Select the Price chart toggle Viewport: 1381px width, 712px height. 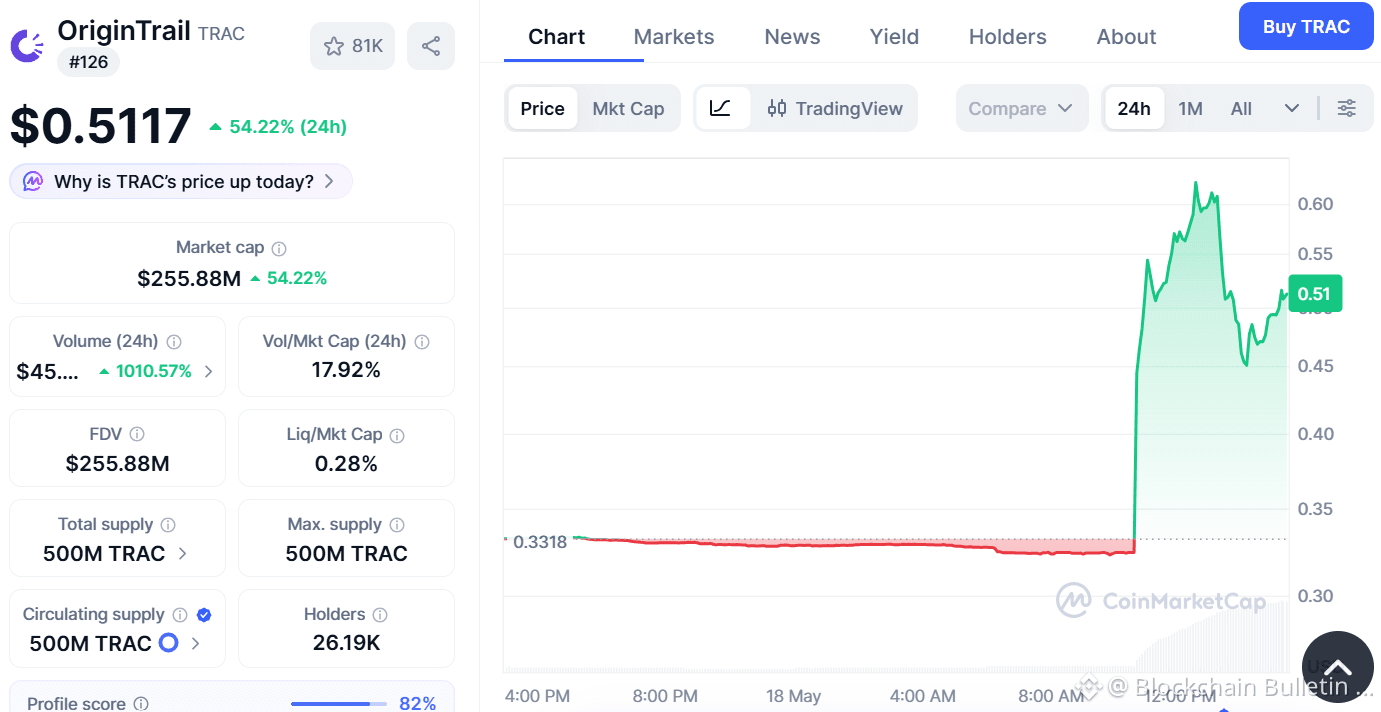pyautogui.click(x=542, y=108)
